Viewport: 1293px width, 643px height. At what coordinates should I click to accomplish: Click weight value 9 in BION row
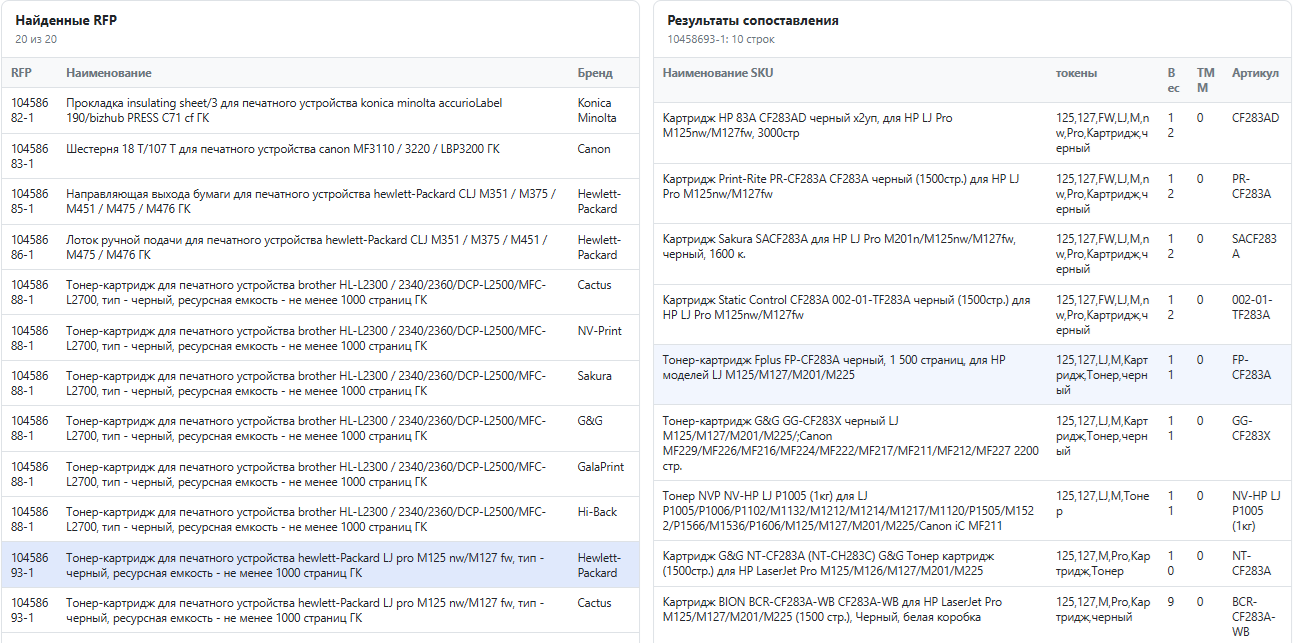click(1171, 602)
